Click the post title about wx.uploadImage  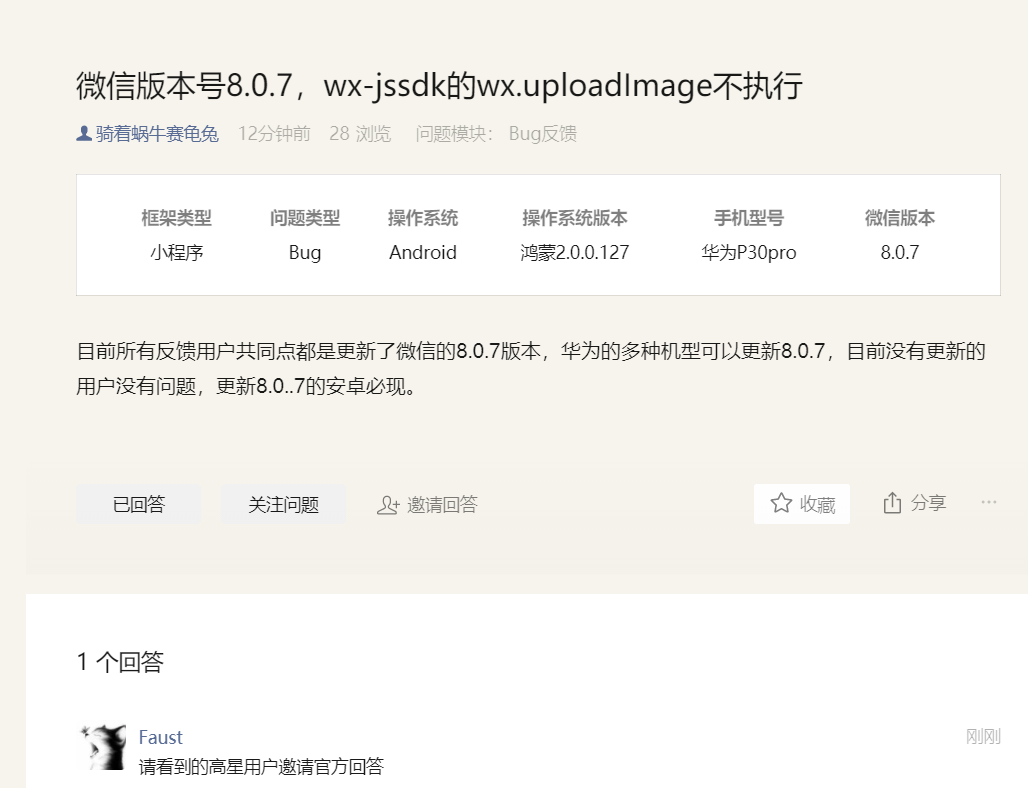pos(439,86)
